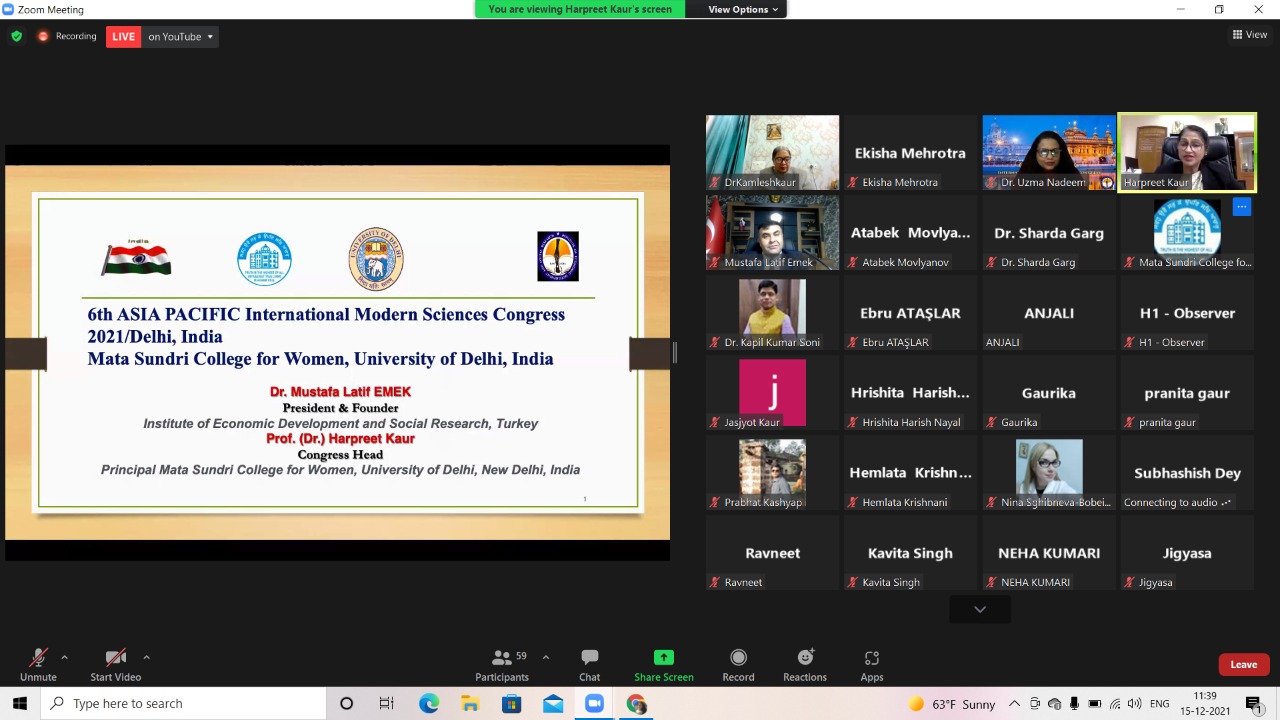This screenshot has height=720, width=1280.
Task: Show next page of participant tiles
Action: [980, 609]
